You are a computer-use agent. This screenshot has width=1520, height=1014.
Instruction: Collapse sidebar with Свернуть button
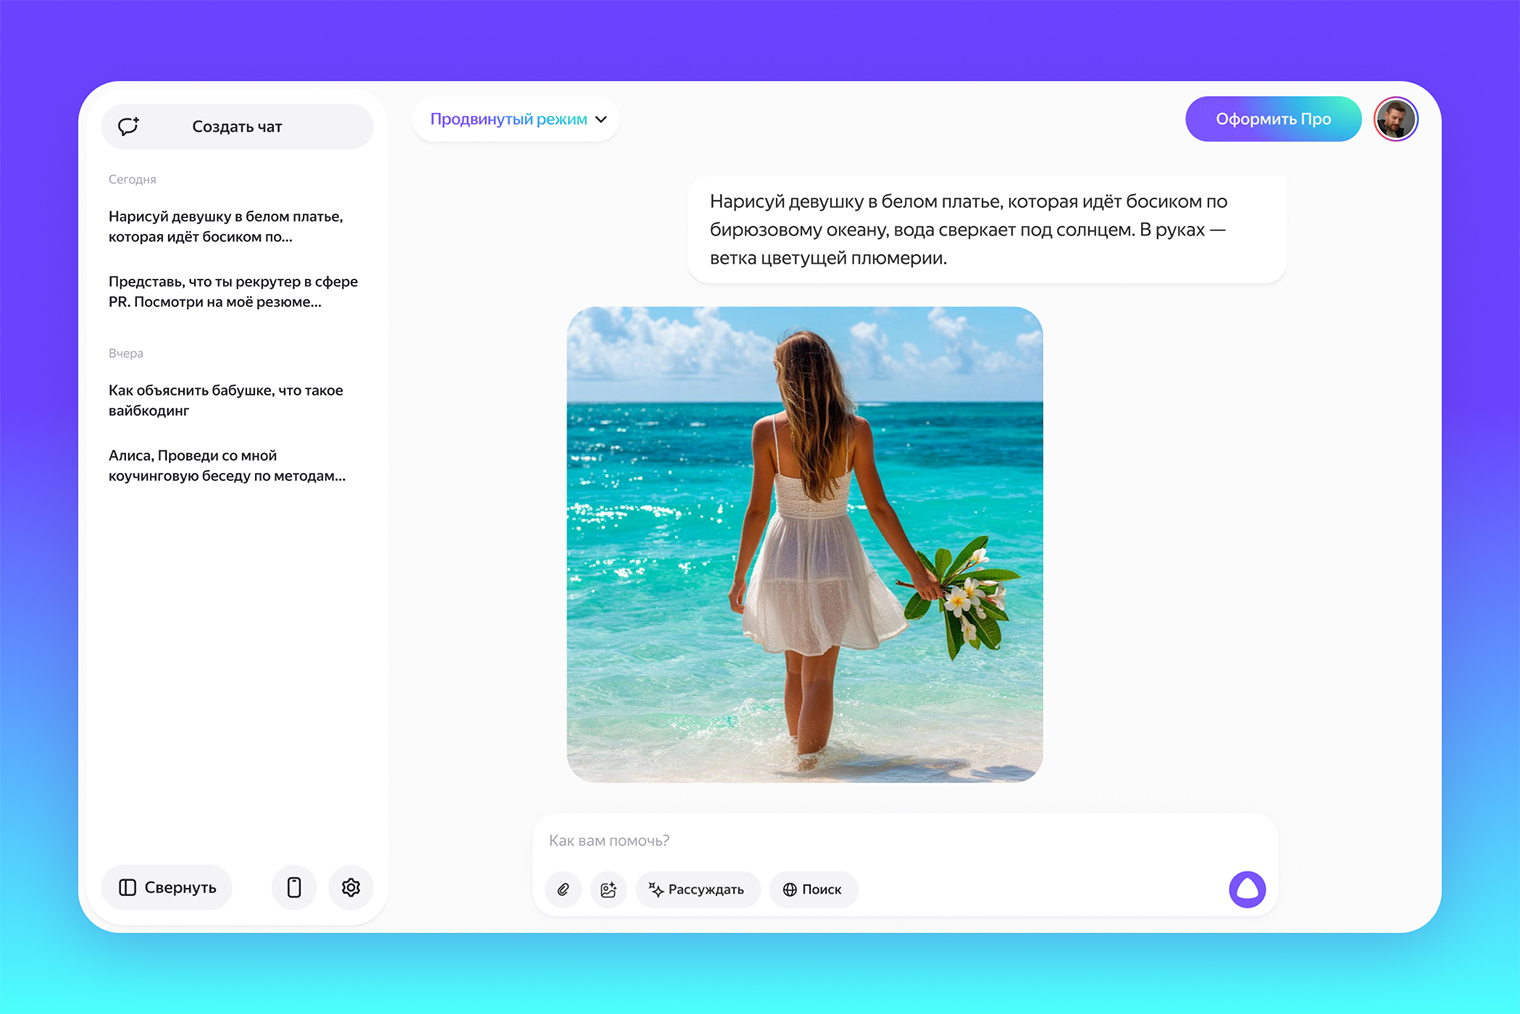pyautogui.click(x=167, y=887)
